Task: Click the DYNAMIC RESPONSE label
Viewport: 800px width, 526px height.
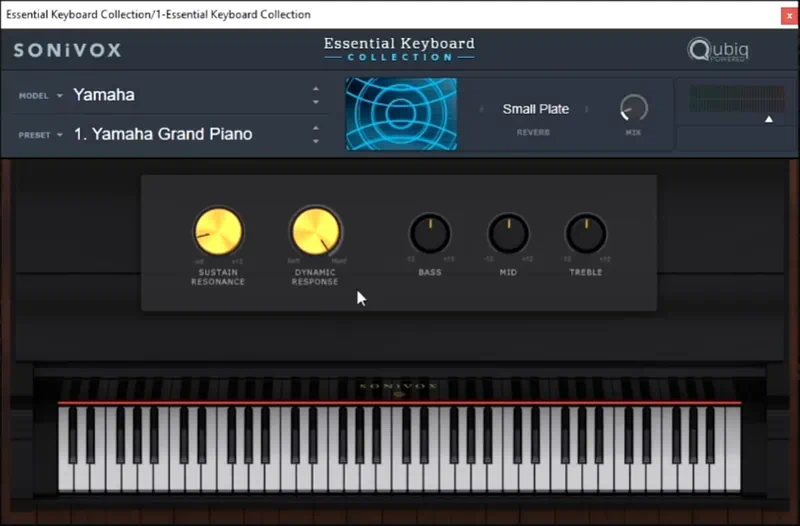Action: [x=315, y=277]
